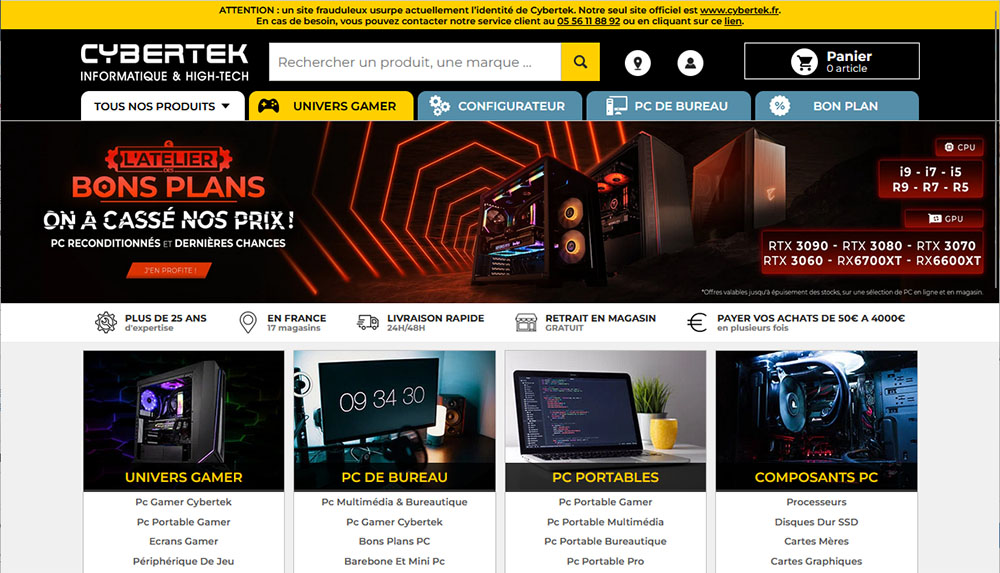Open the user account icon
1000x573 pixels.
[690, 63]
